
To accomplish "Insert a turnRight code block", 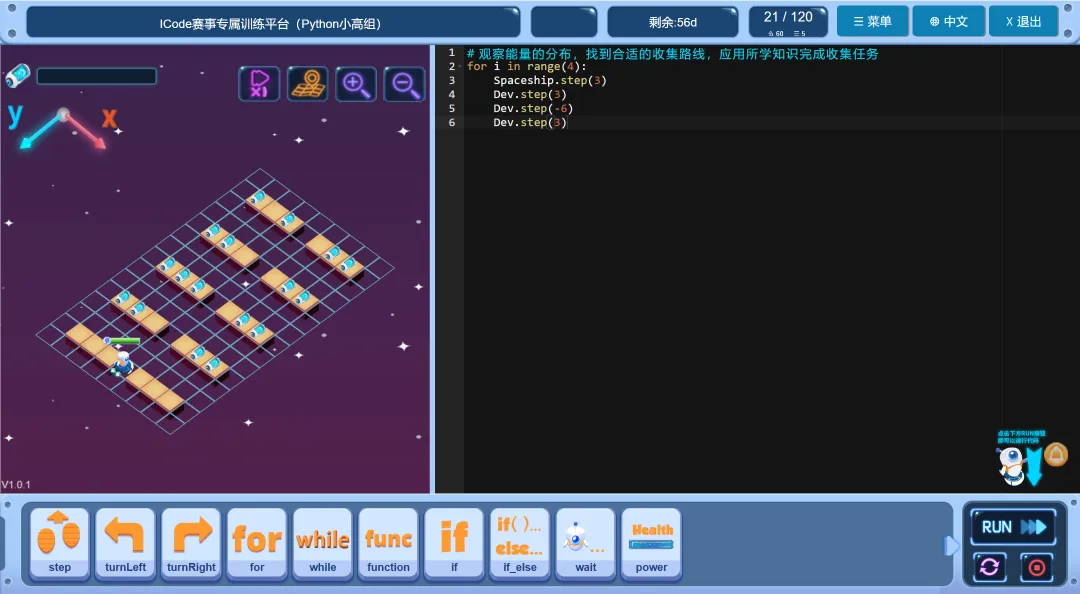I will coord(191,544).
